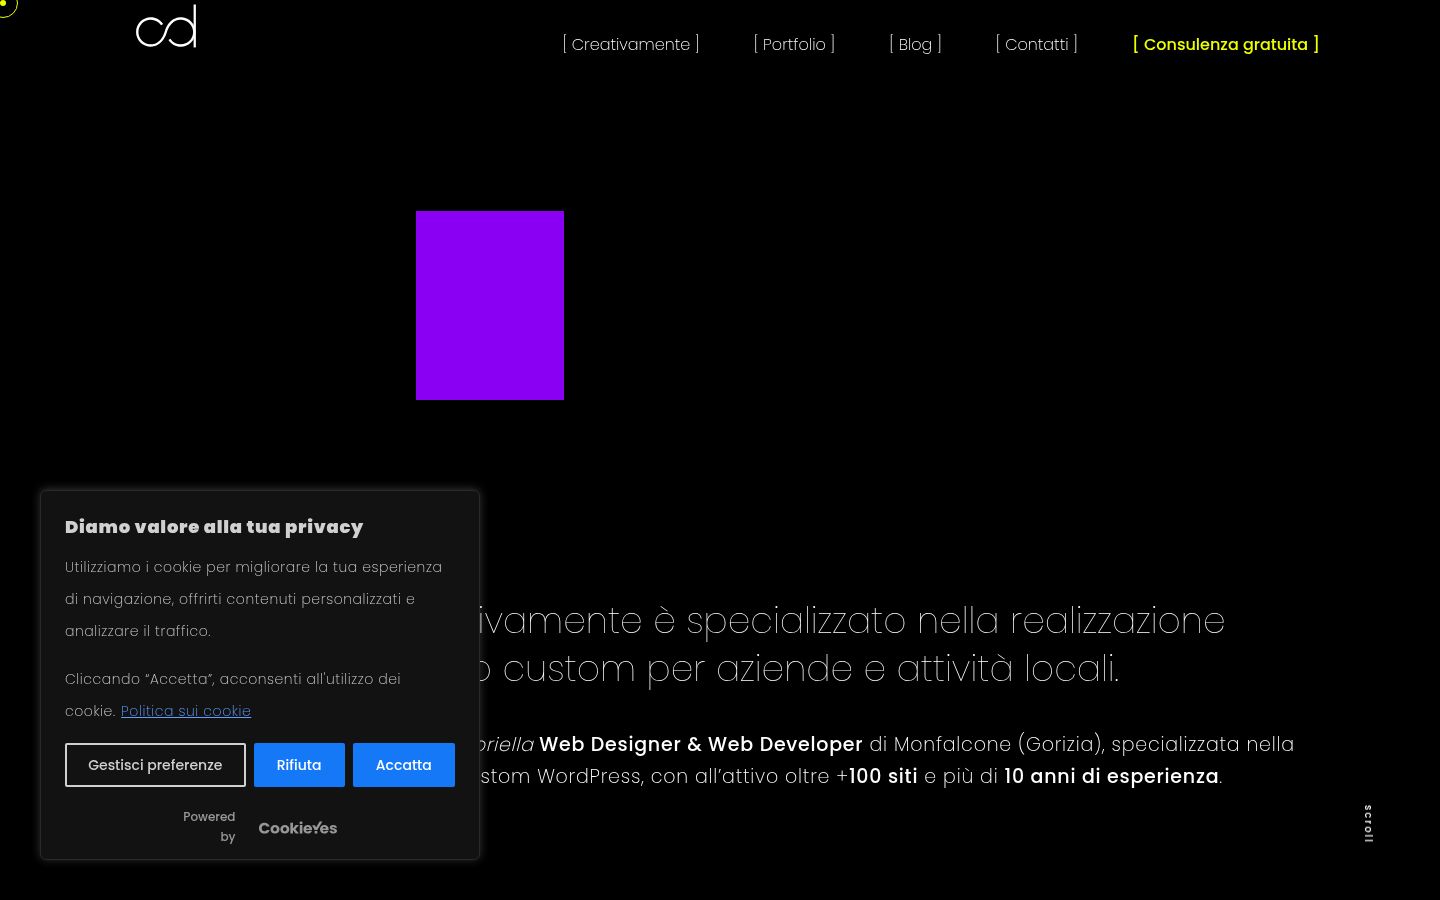This screenshot has width=1440, height=900.
Task: Click the 'Web Designer & Web Developer' text
Action: point(701,744)
